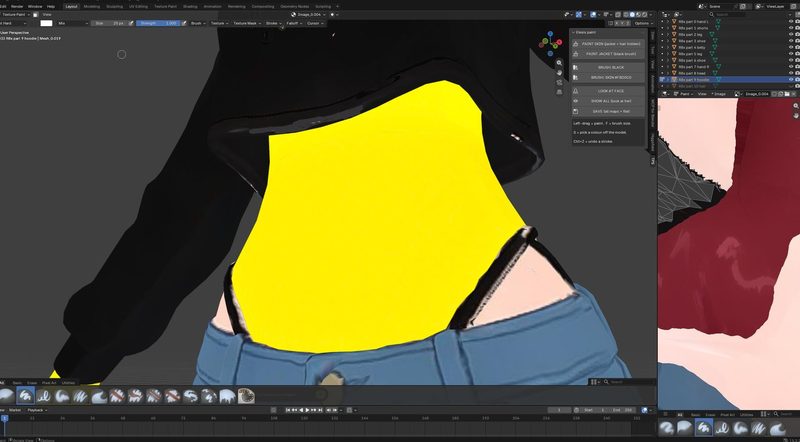Expand the part 5 leg outliner row

tap(668, 54)
